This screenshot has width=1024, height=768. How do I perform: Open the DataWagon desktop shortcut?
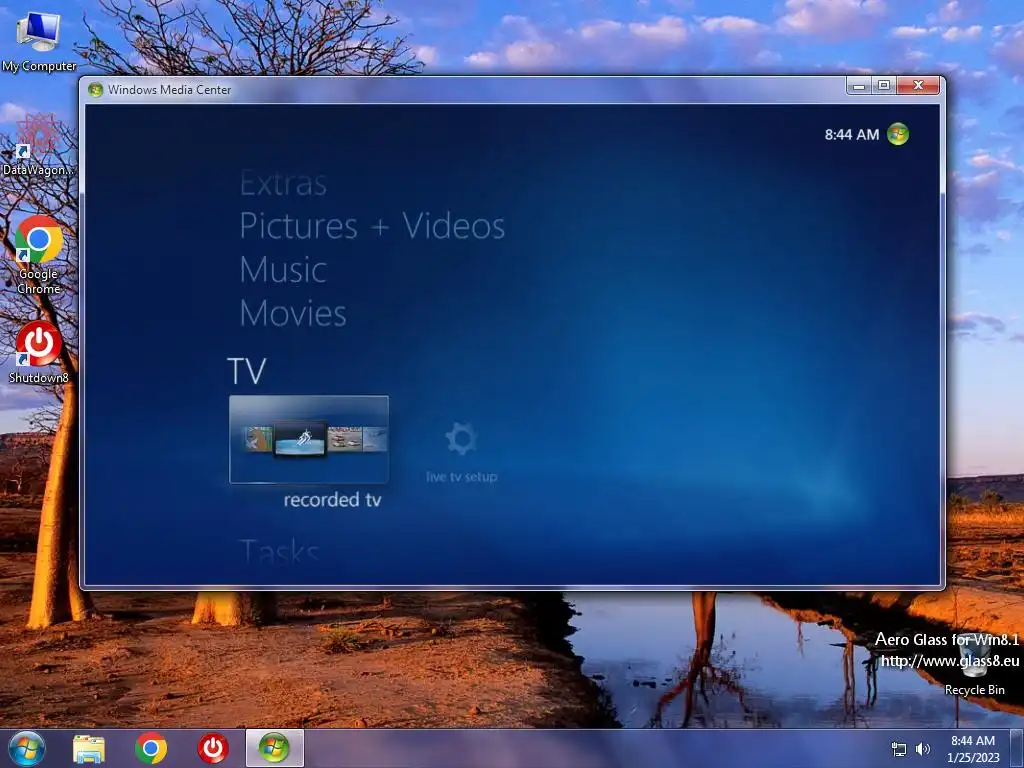pyautogui.click(x=39, y=144)
